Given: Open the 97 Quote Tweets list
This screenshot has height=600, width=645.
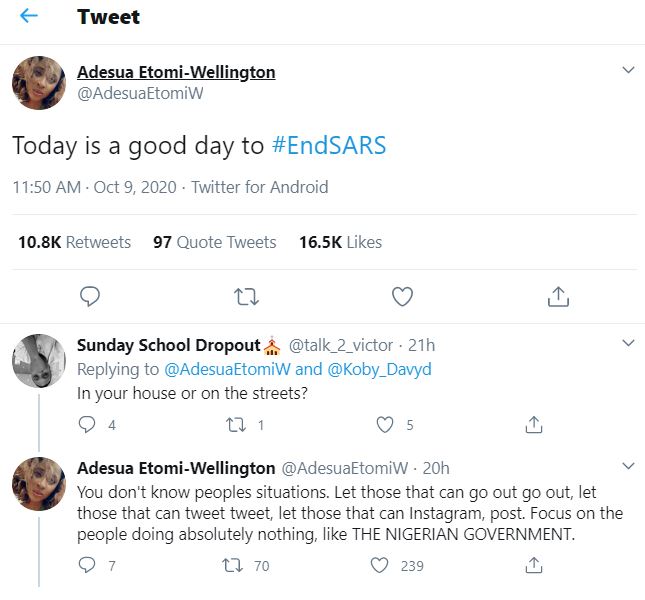Looking at the screenshot, I should [214, 242].
